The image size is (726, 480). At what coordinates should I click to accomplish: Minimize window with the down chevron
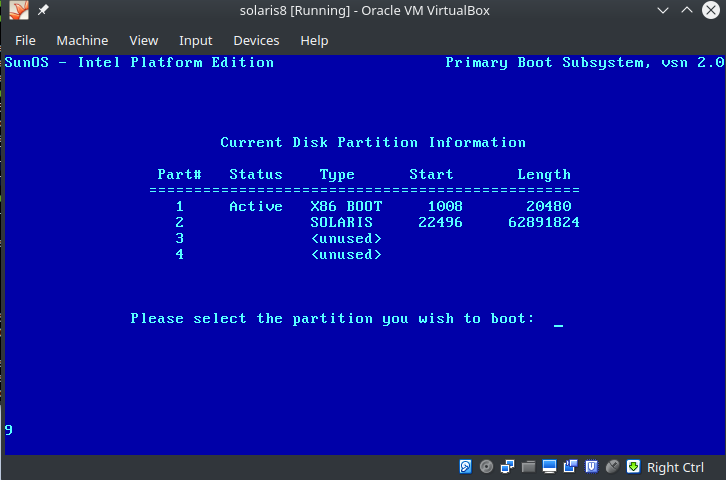coord(663,10)
